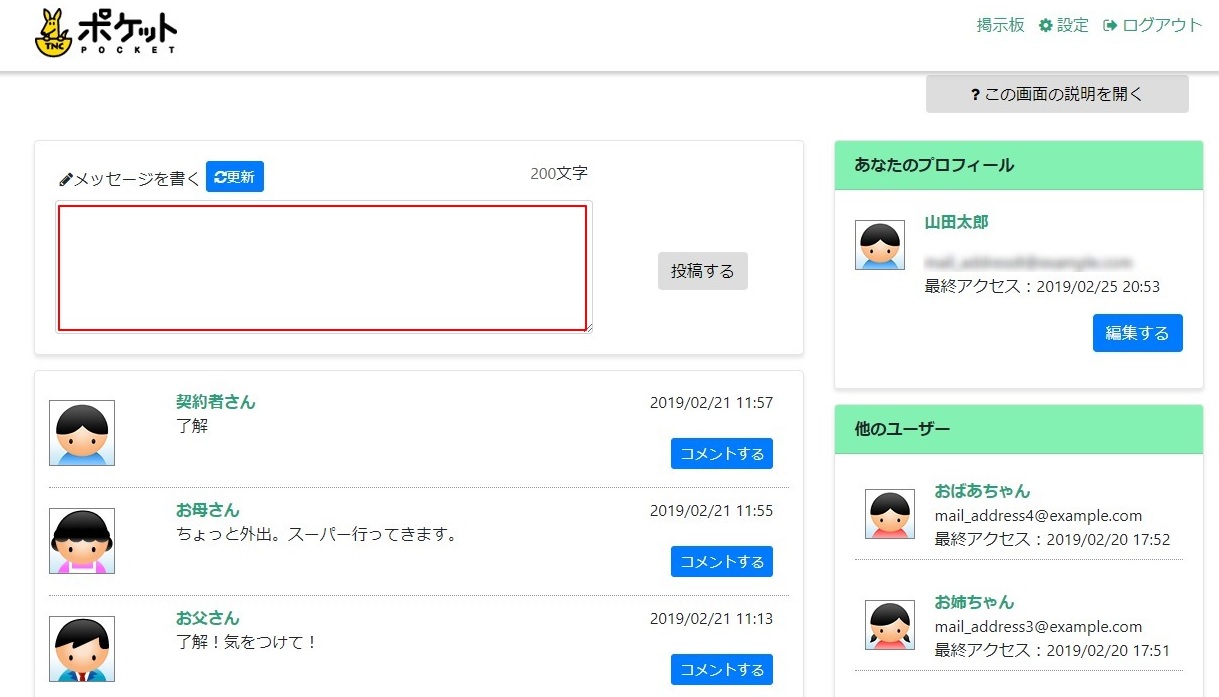Focus the message writing text area
Image resolution: width=1219 pixels, height=697 pixels.
tap(322, 267)
